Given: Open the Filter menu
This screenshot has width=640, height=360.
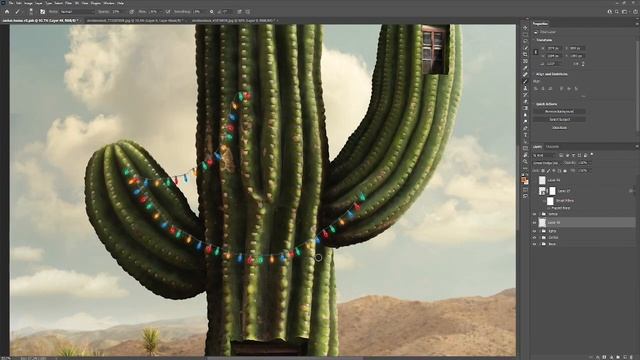Looking at the screenshot, I should [x=69, y=3].
